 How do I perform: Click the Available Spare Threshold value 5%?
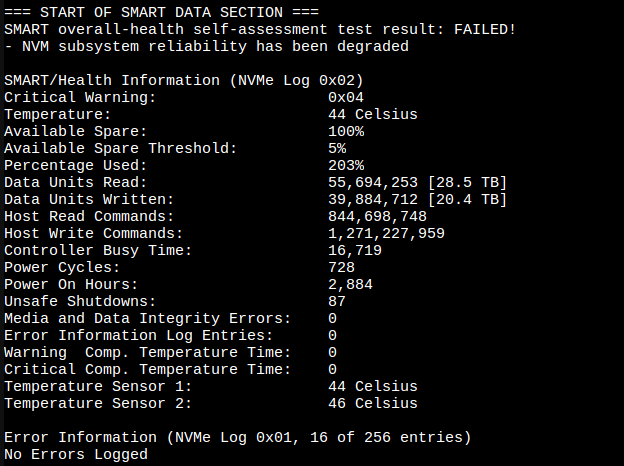[337, 148]
